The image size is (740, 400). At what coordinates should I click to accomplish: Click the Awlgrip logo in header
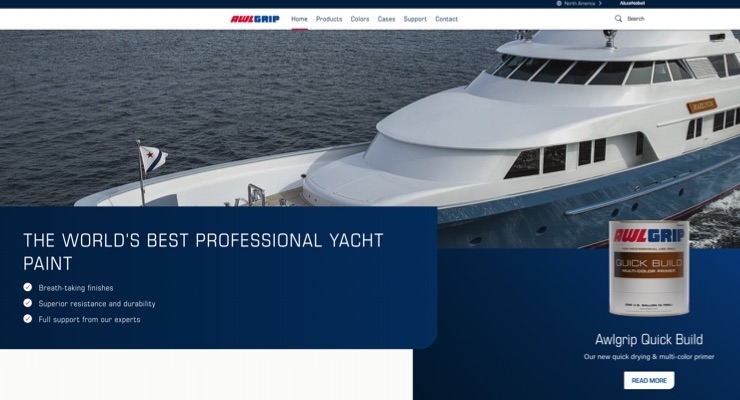click(255, 19)
